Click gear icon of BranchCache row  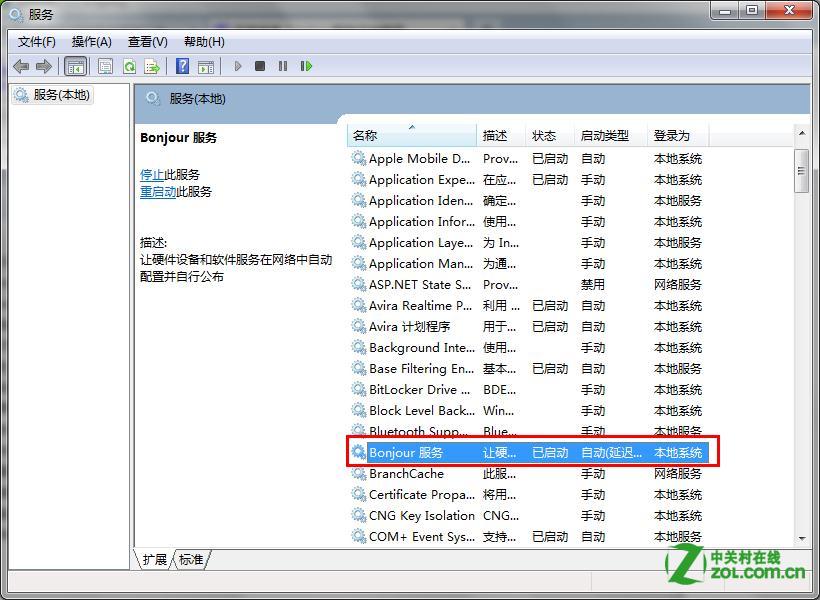(359, 473)
